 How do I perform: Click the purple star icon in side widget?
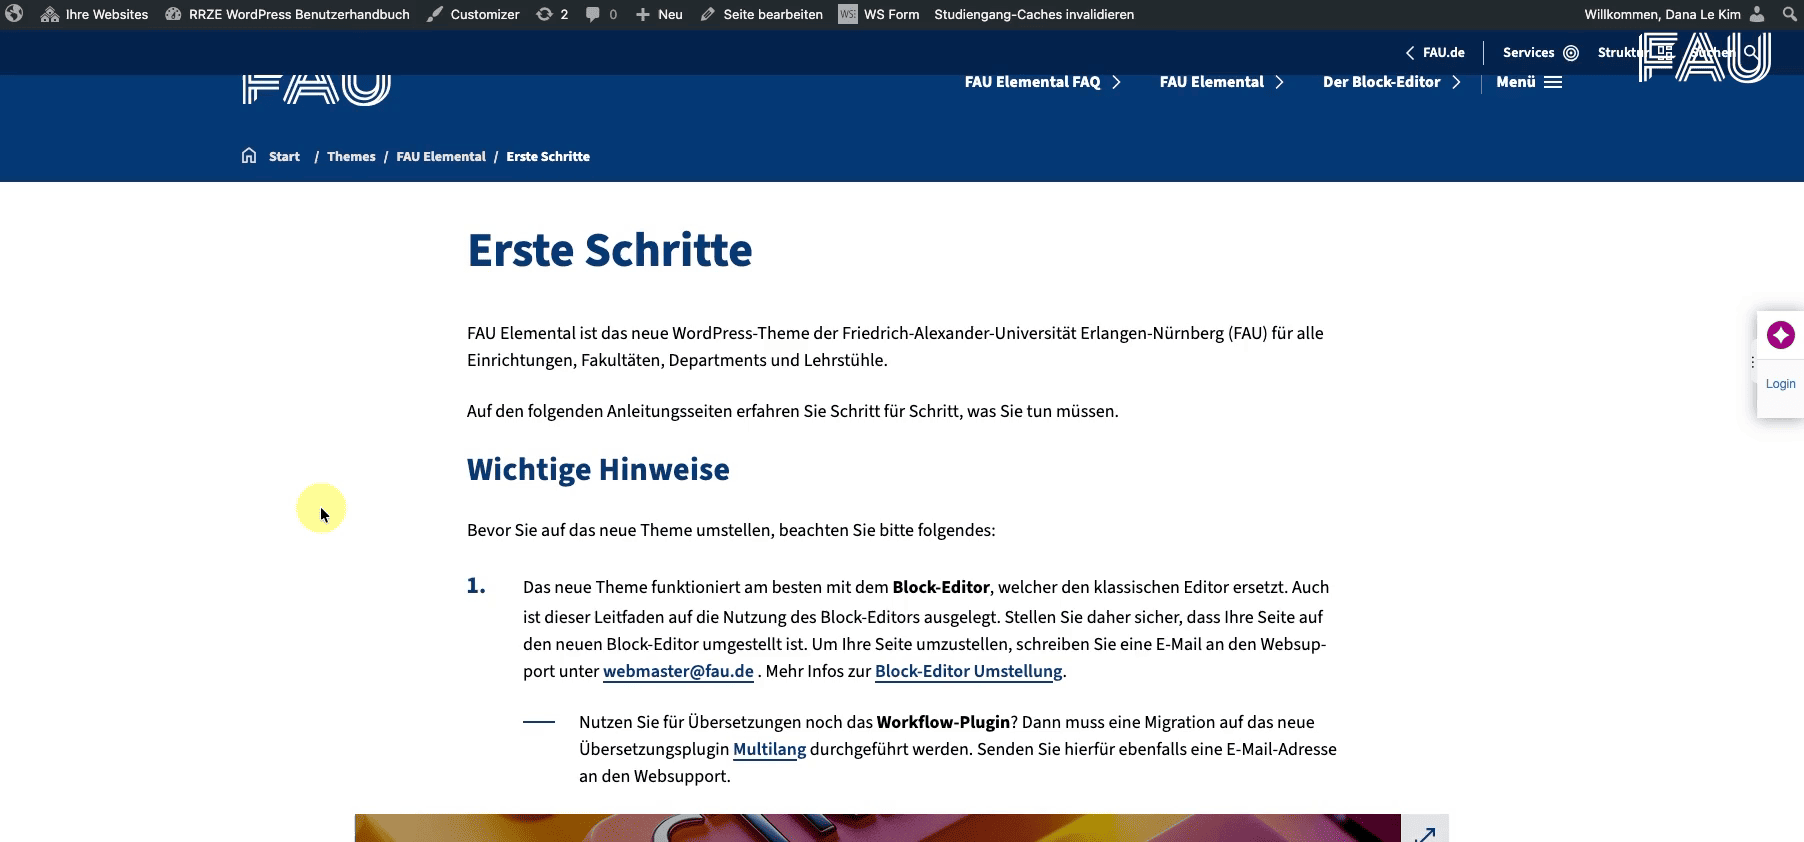pyautogui.click(x=1780, y=335)
